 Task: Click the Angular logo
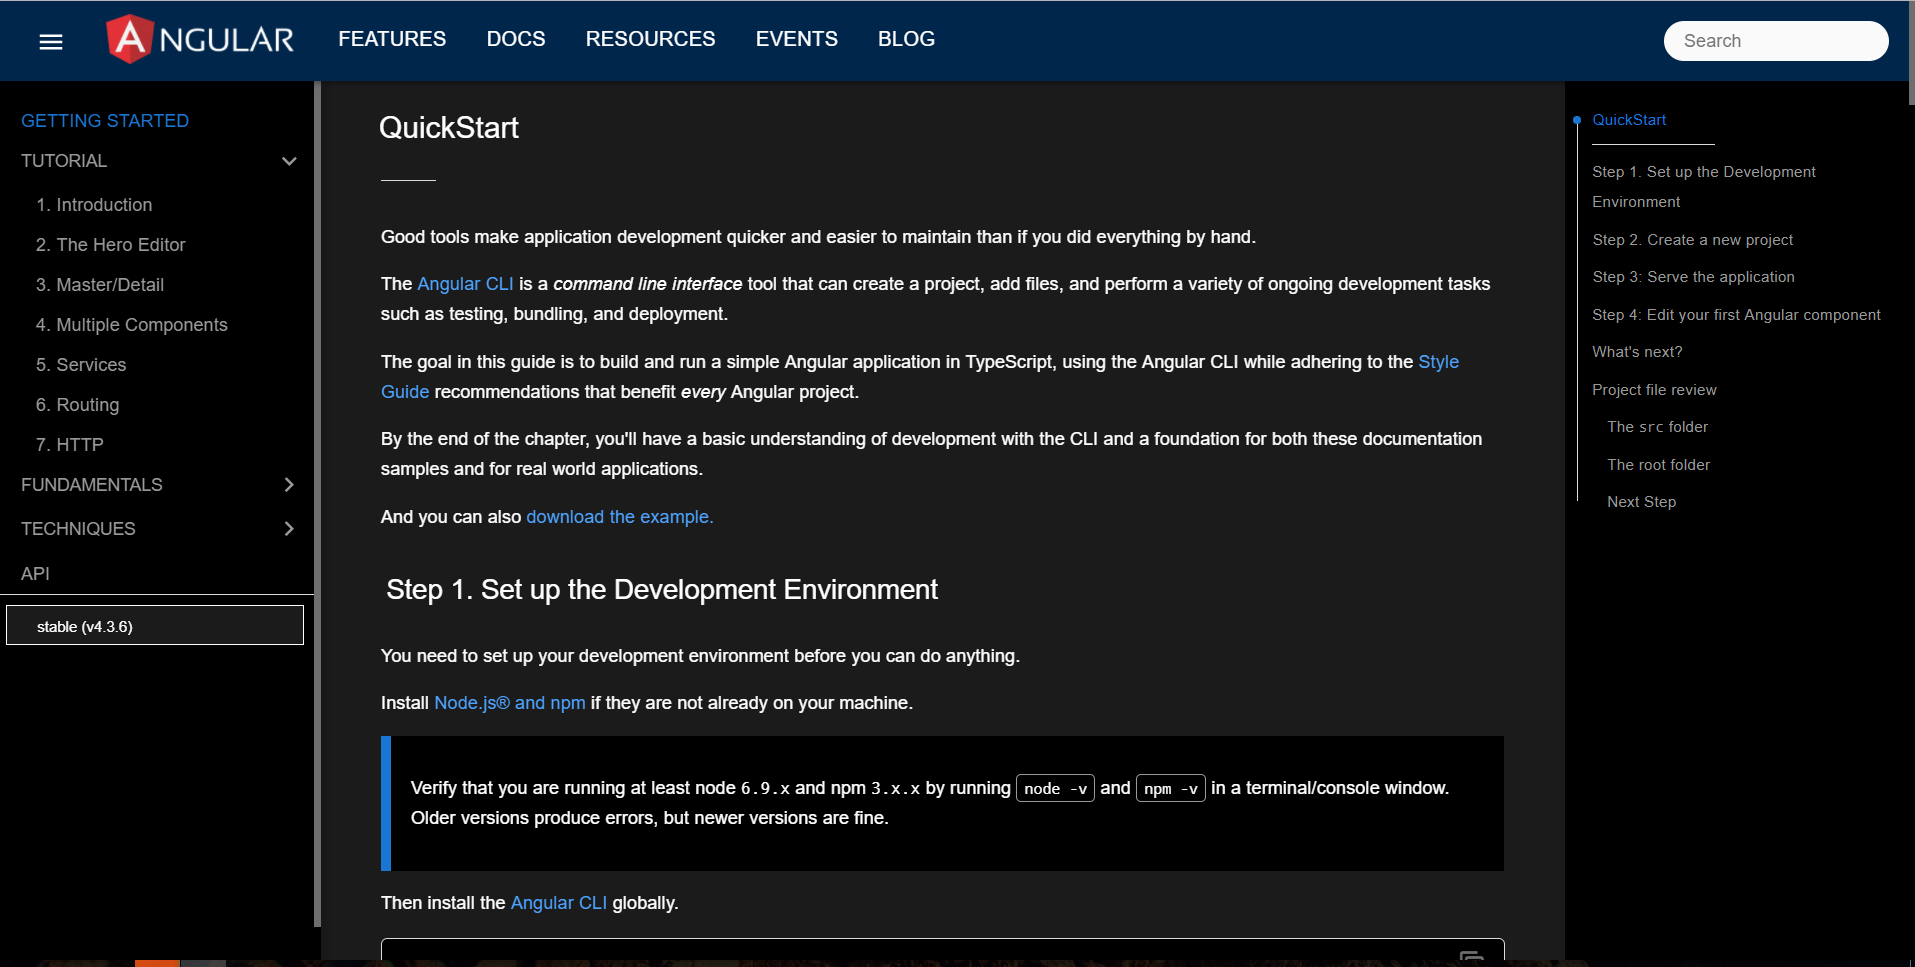pyautogui.click(x=200, y=40)
